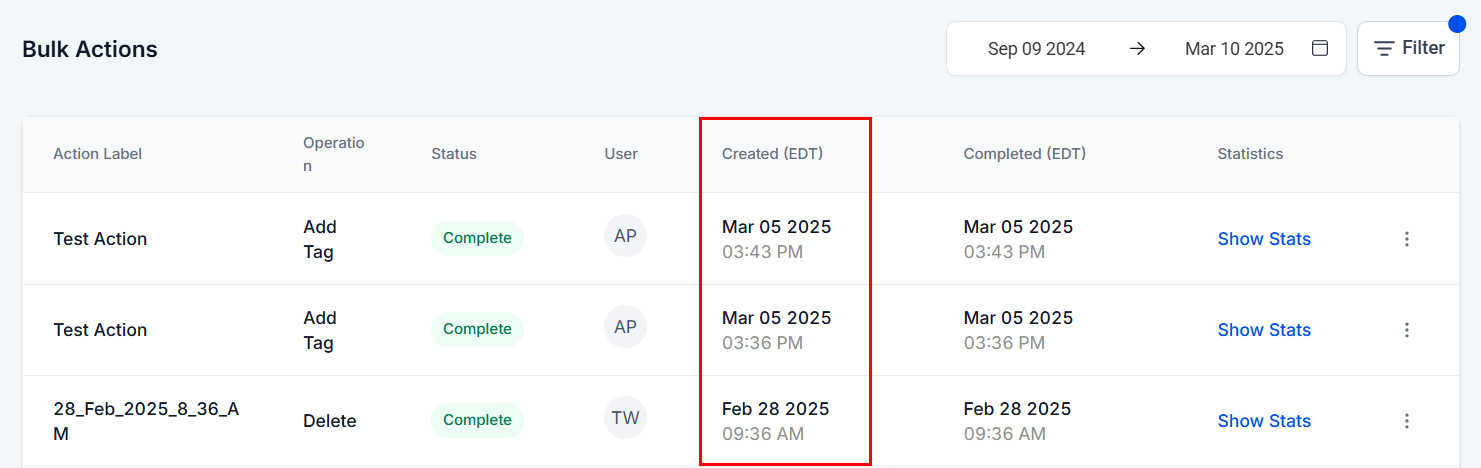This screenshot has height=468, width=1481.
Task: Show Stats for the Feb 28 Delete action
Action: (1264, 421)
